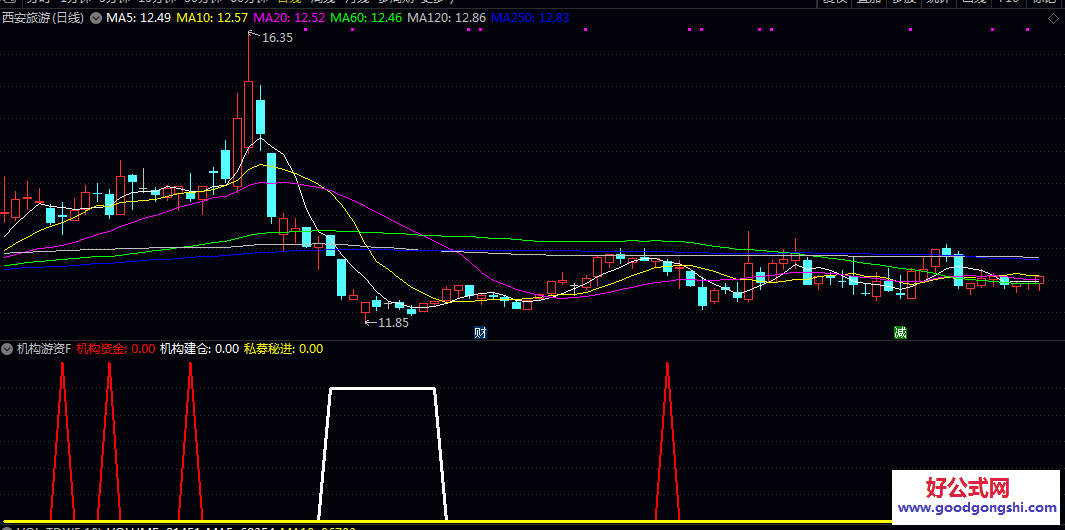Screen dimensions: 1065x530
Task: Click the red 机构资金: 0.00 value
Action: [116, 349]
